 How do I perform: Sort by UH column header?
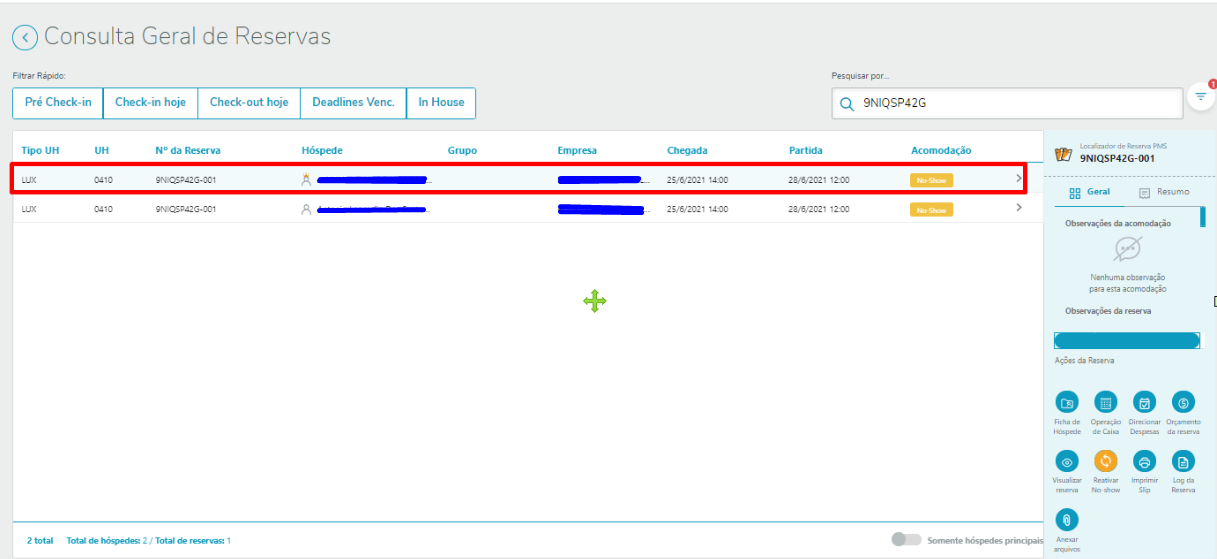(x=102, y=150)
